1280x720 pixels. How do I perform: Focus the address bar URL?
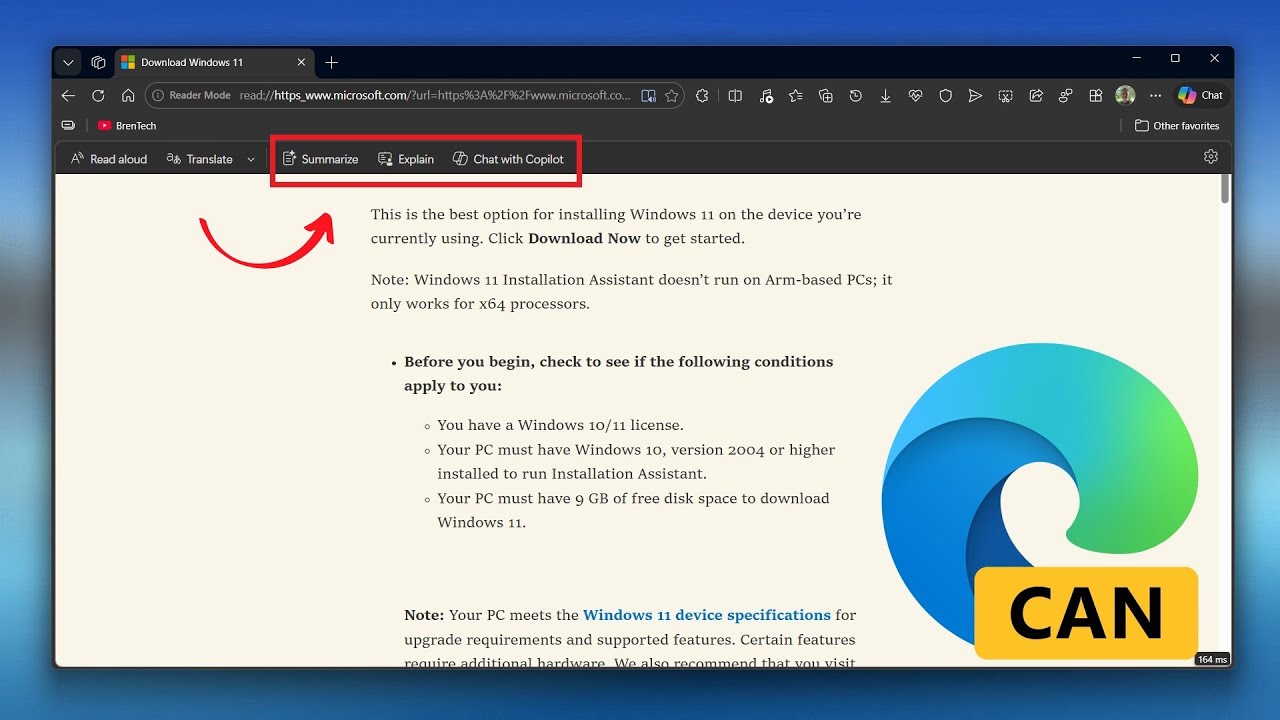click(435, 96)
